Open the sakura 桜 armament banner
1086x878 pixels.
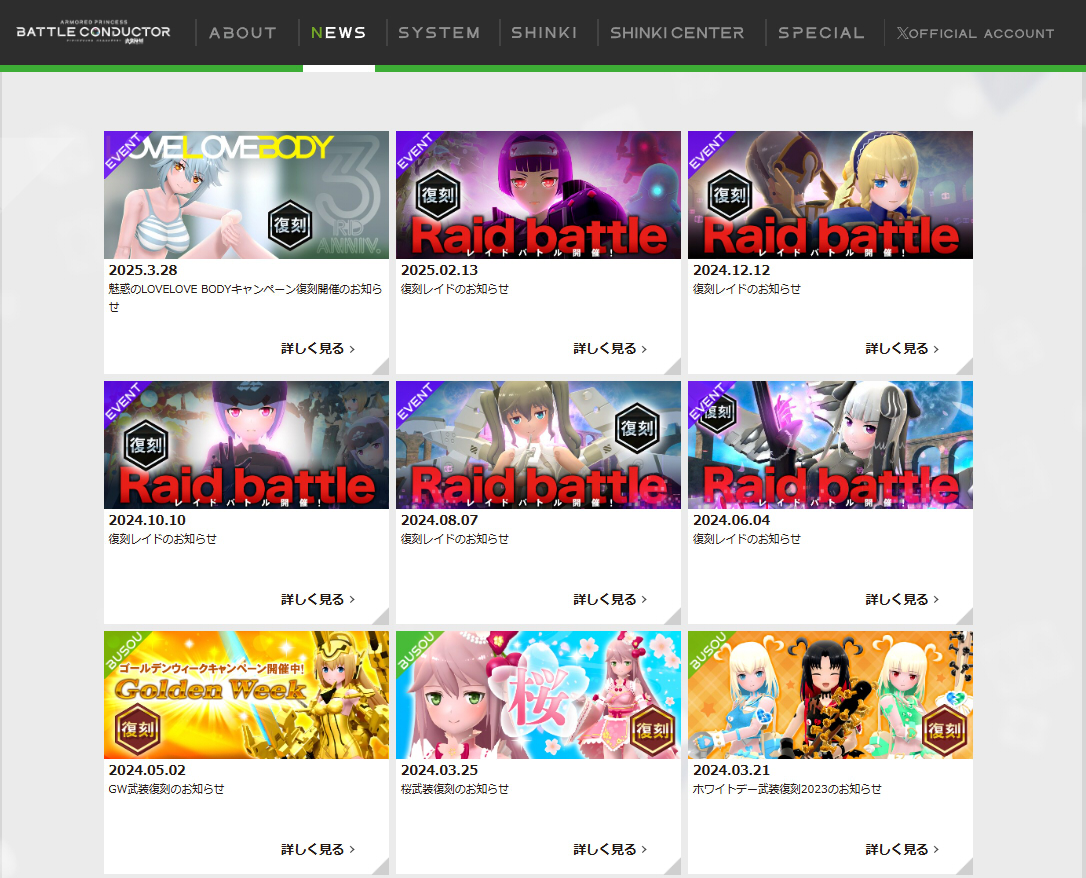coord(538,695)
